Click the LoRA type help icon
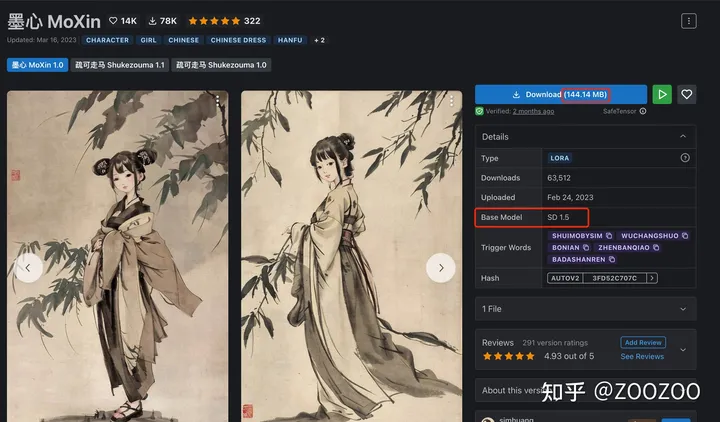Viewport: 720px width, 422px height. coord(685,158)
